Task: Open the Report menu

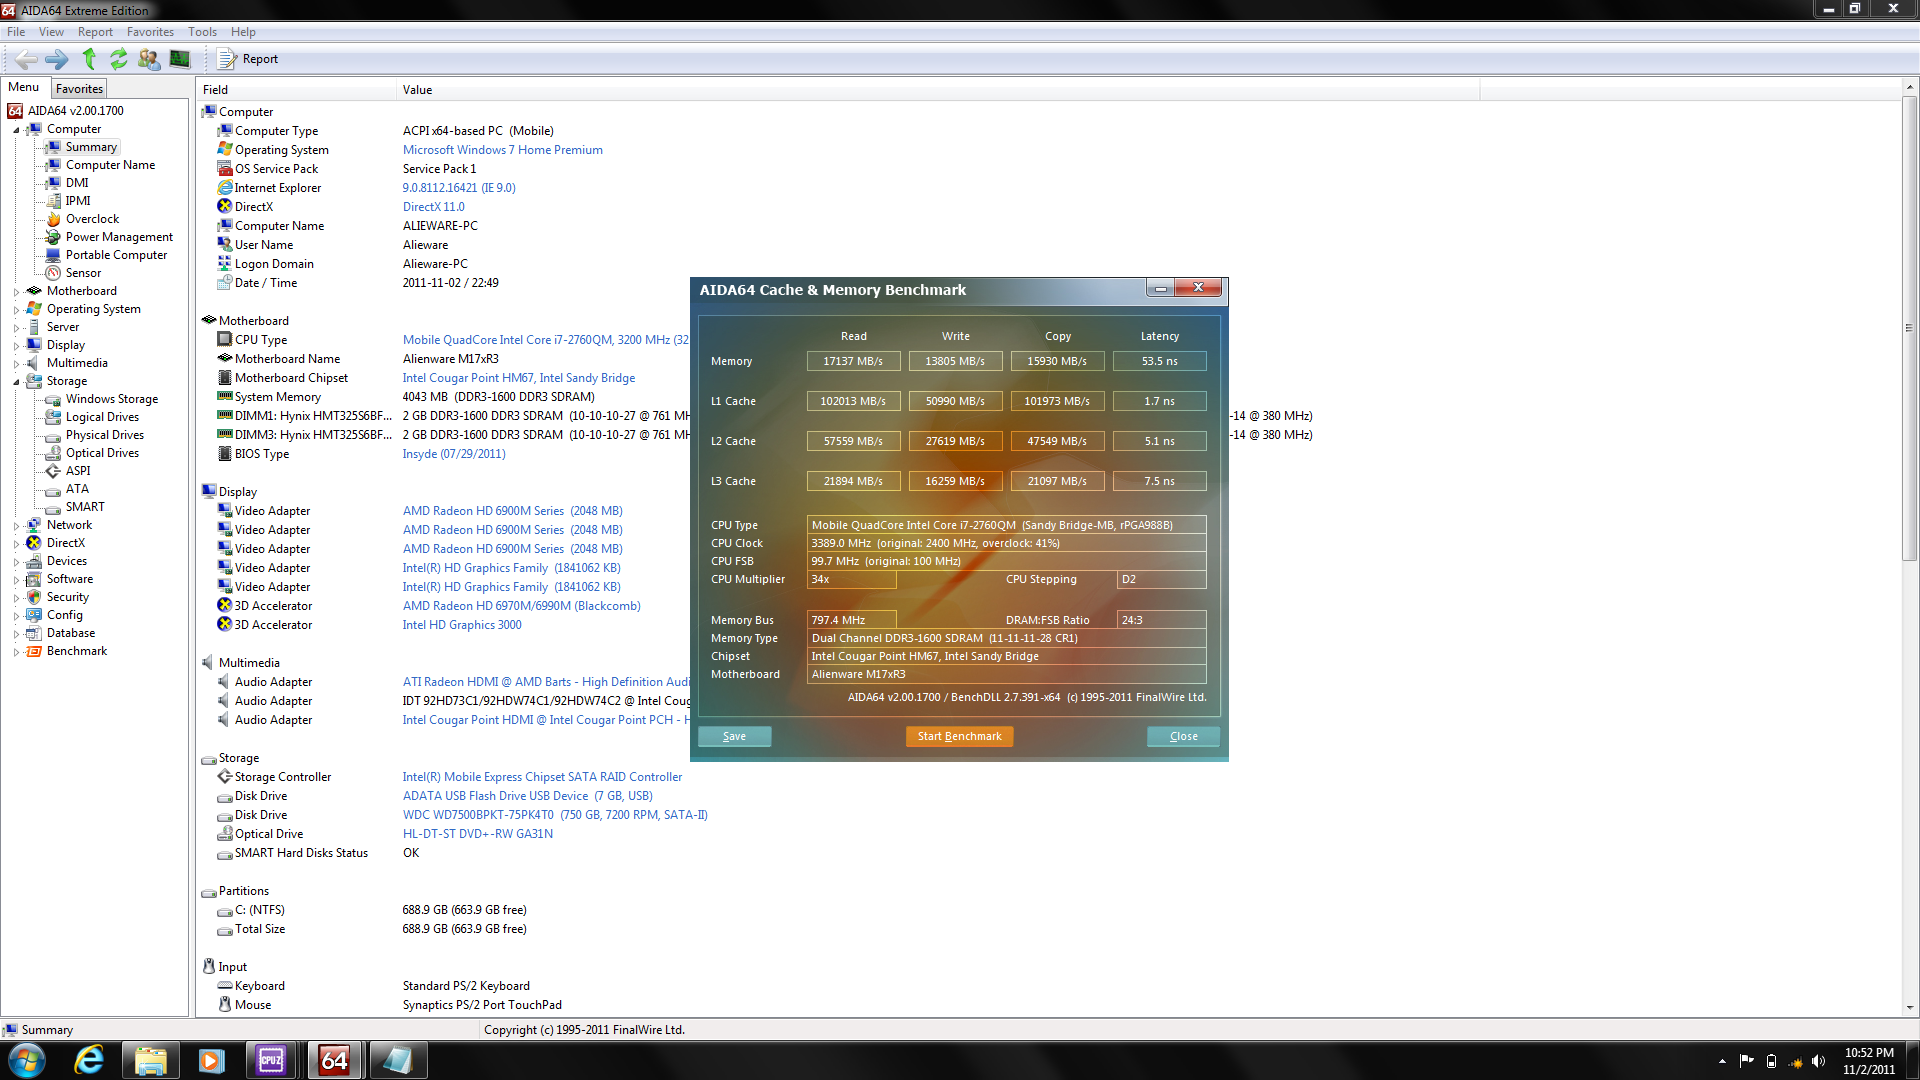Action: click(x=95, y=32)
